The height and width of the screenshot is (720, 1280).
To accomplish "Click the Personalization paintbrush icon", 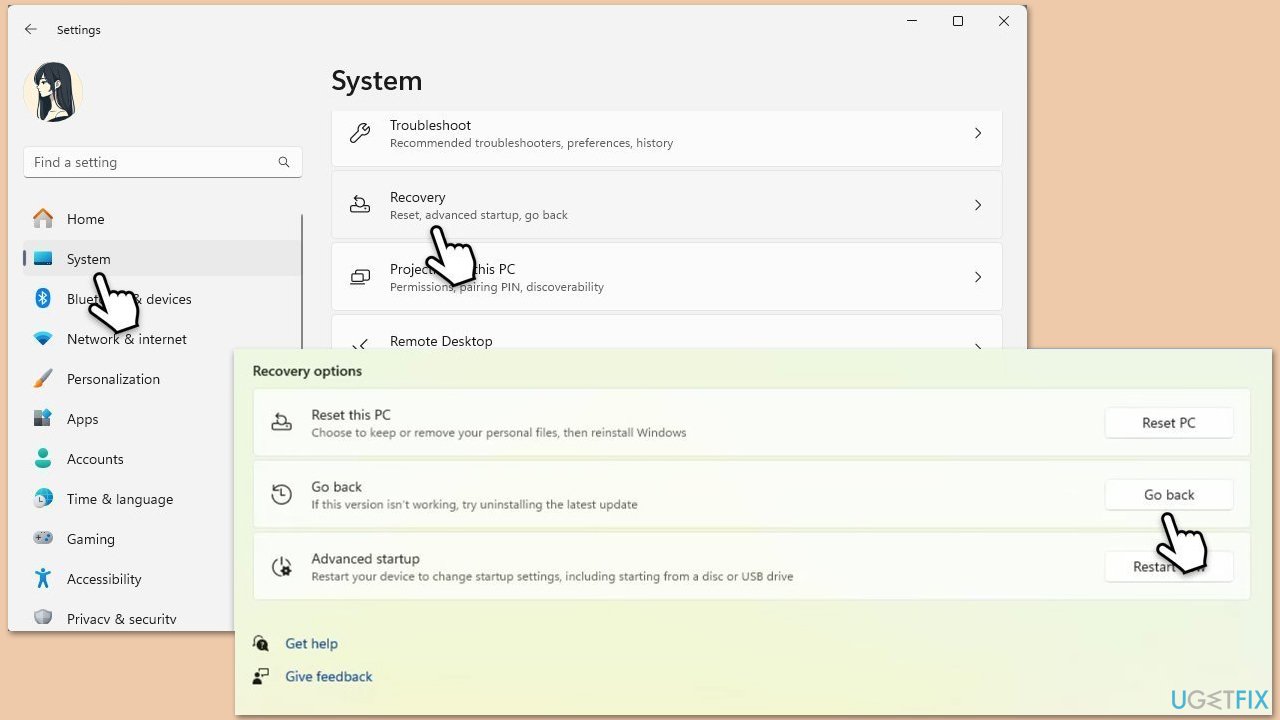I will coord(43,379).
